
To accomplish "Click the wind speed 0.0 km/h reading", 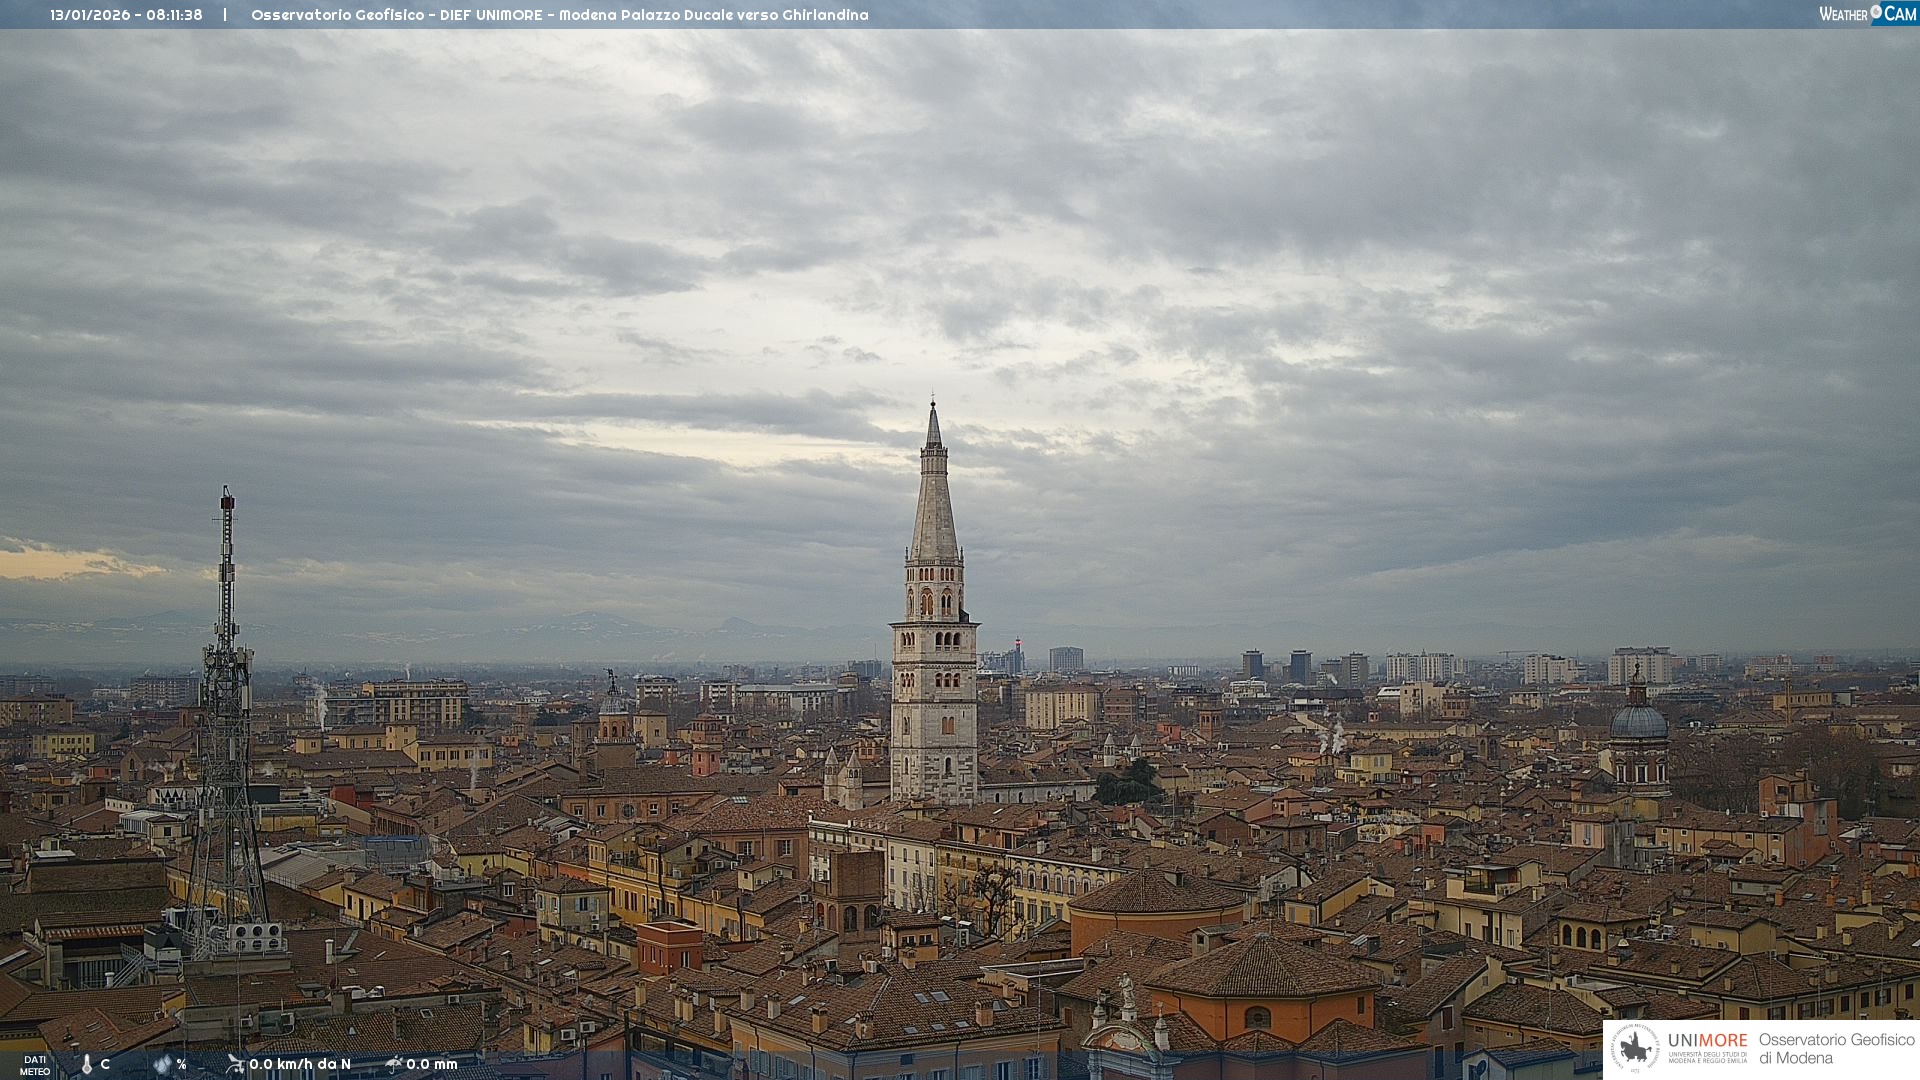I will tap(300, 1064).
